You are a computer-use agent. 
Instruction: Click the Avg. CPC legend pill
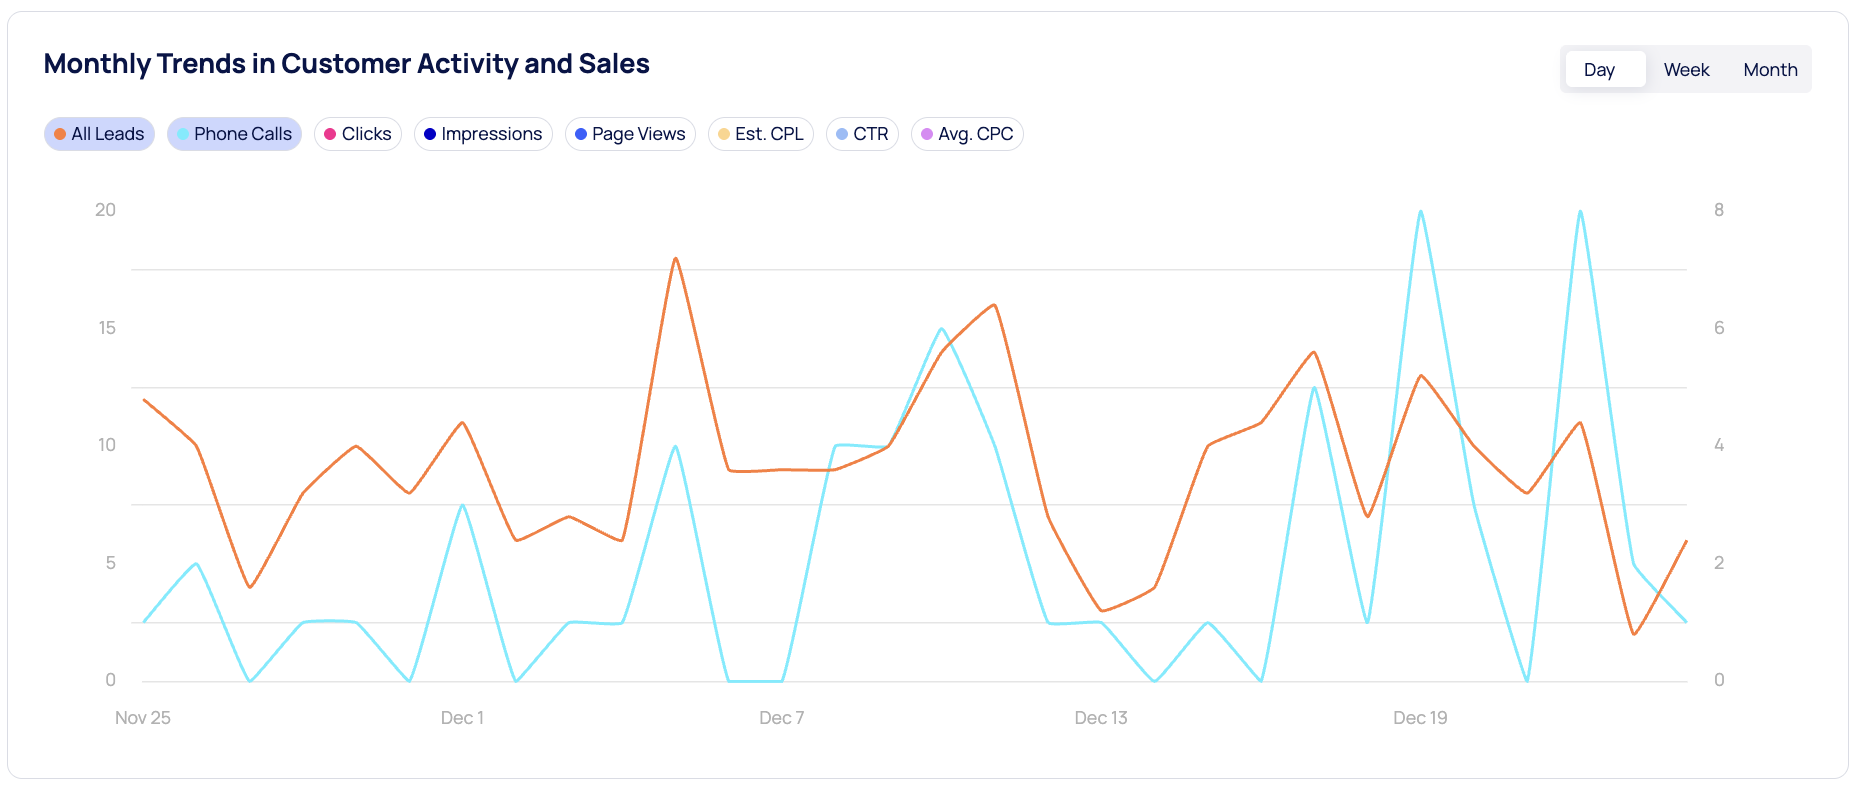pos(967,133)
